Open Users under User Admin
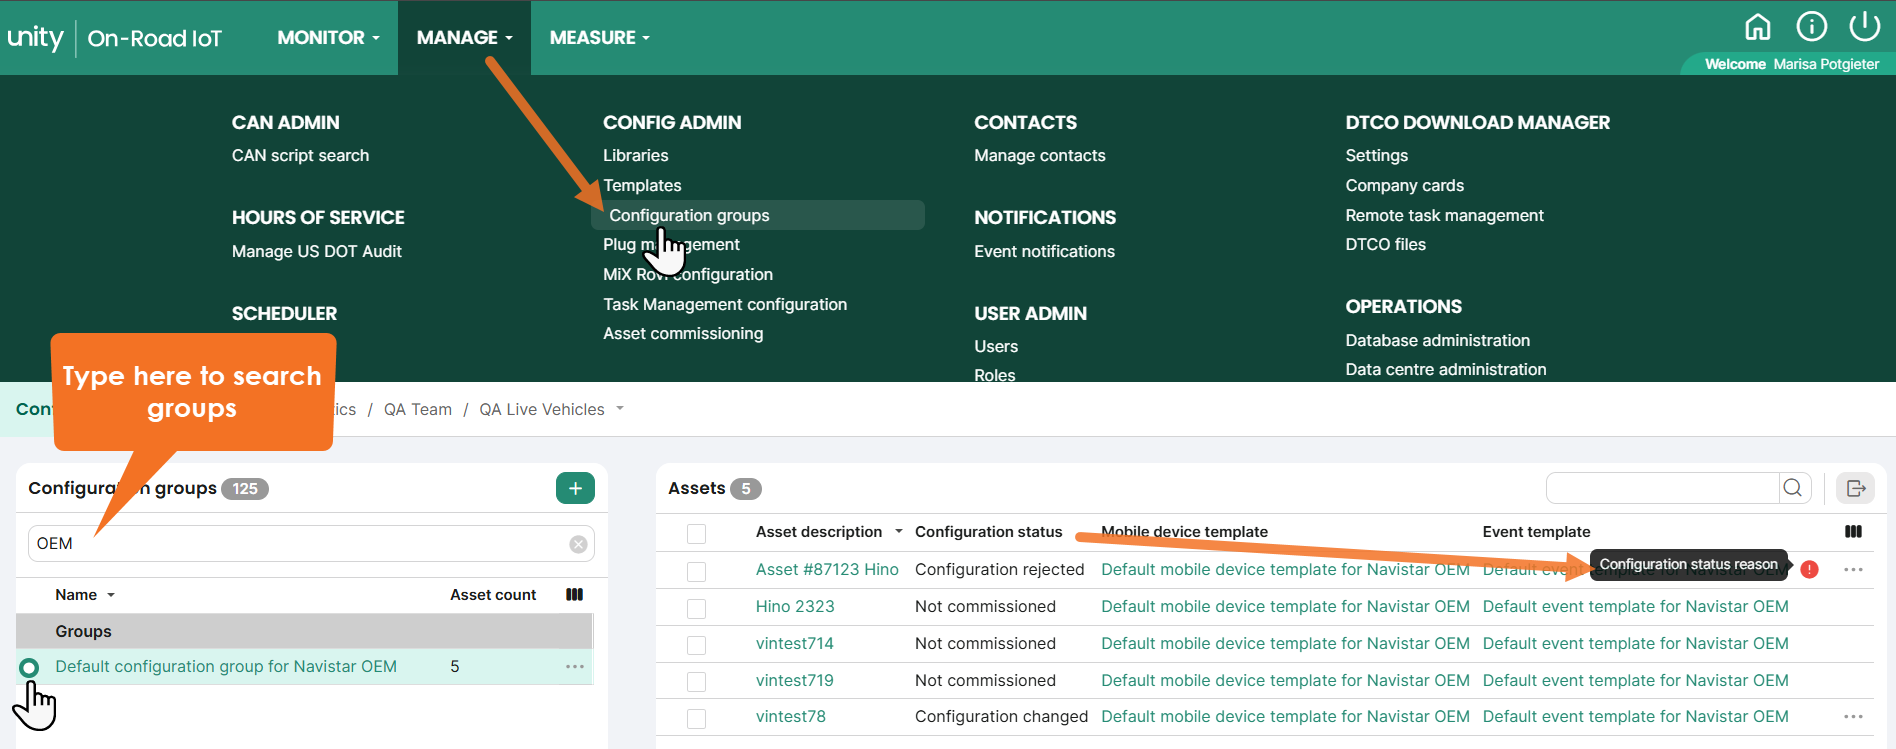This screenshot has width=1896, height=749. coord(996,346)
